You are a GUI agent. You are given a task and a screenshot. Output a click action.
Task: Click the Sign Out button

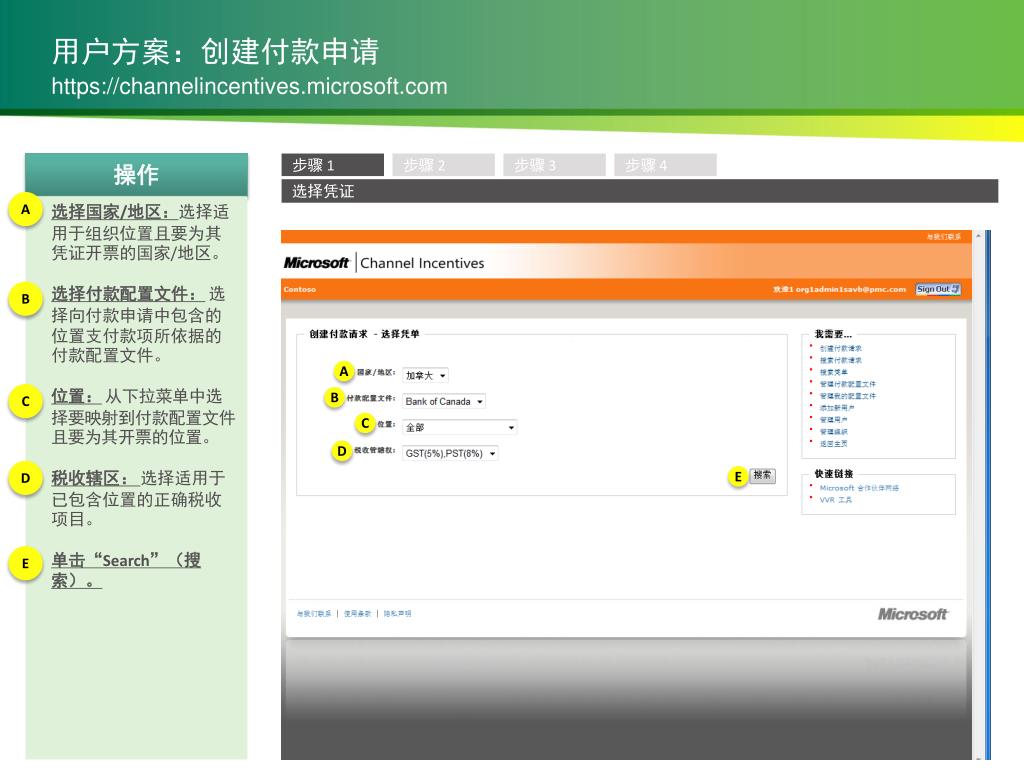coord(938,289)
